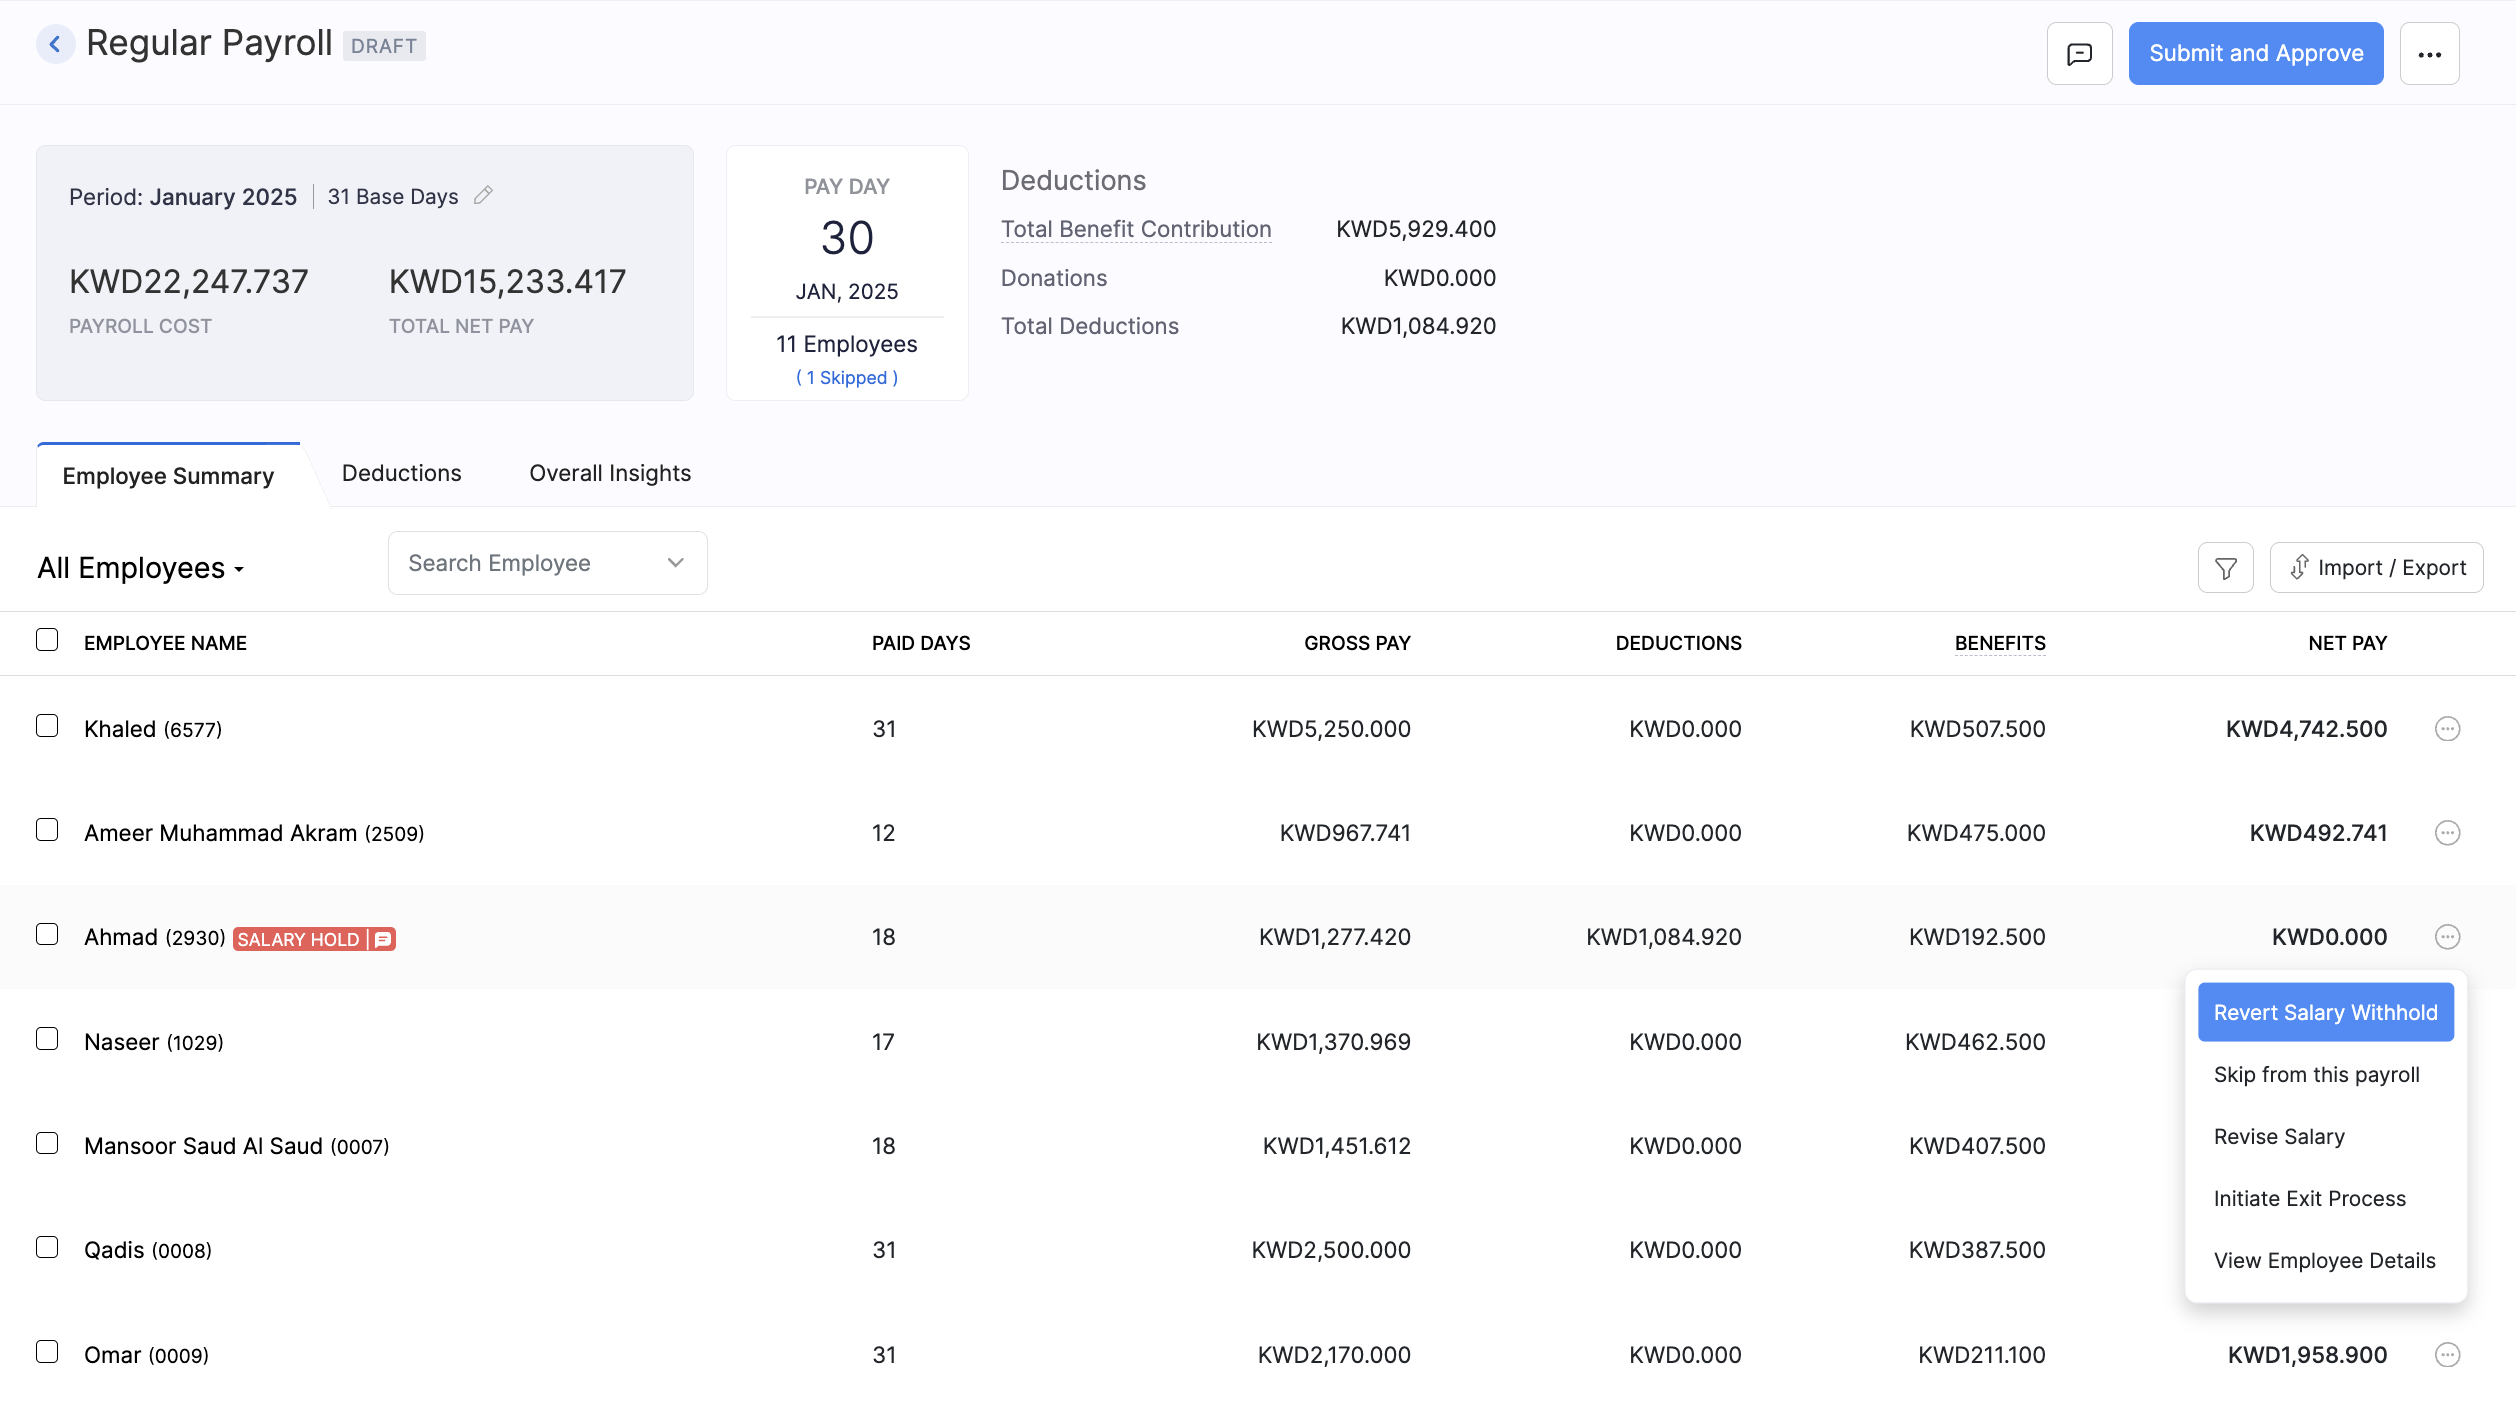Screen dimensions: 2516x1406
Task: Open the filter panel icon
Action: coord(2225,567)
